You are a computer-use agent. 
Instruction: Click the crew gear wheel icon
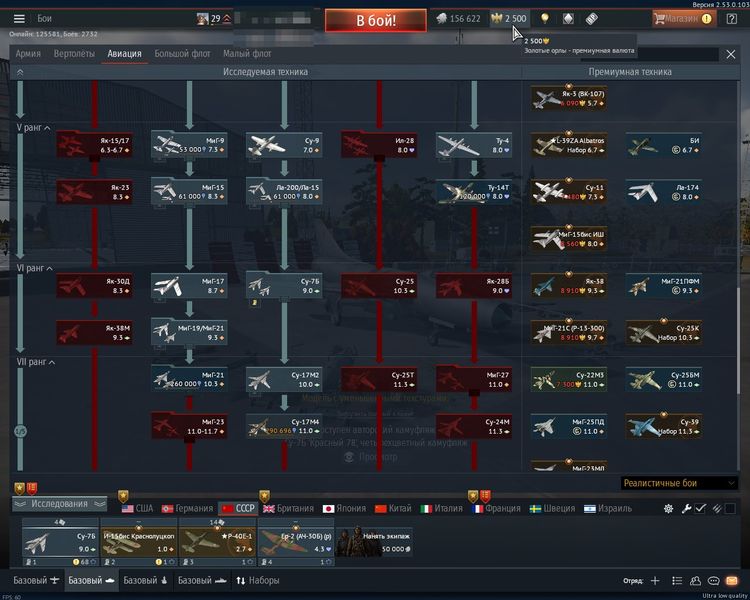pos(669,508)
